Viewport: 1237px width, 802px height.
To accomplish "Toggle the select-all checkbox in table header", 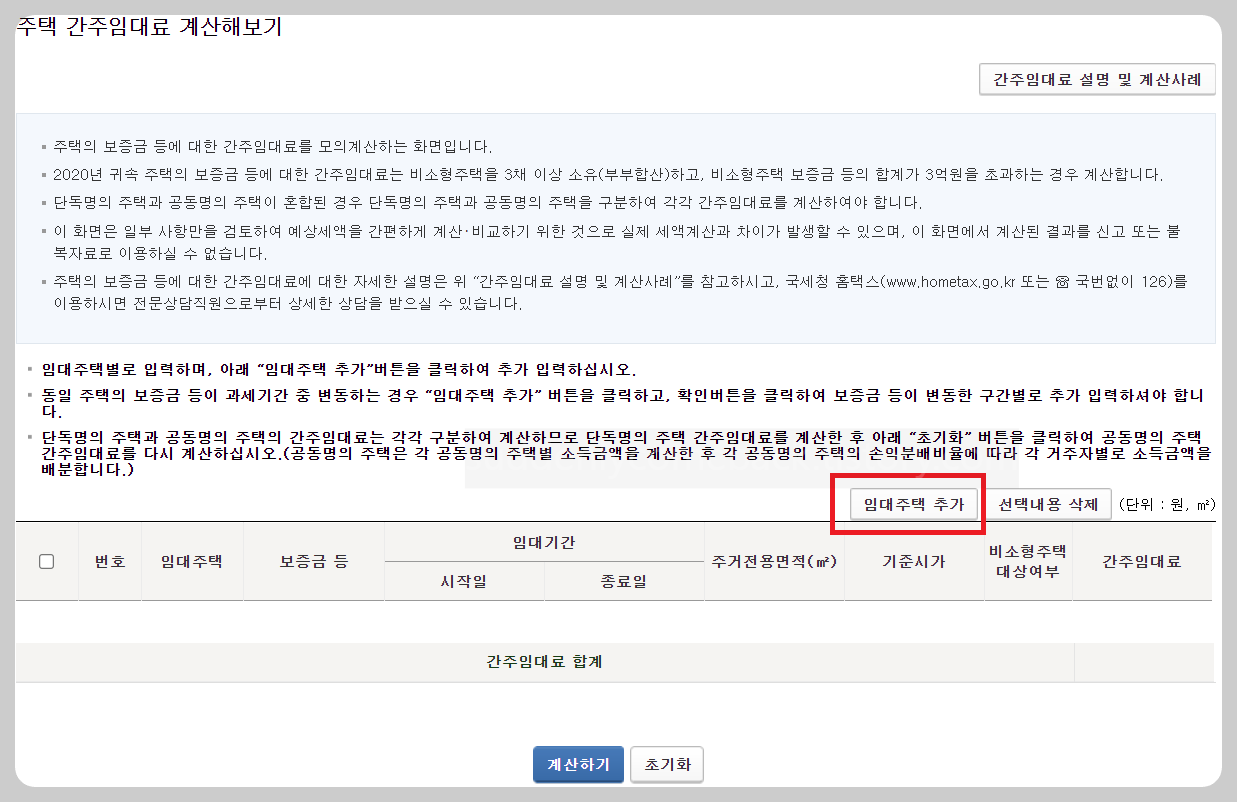I will [47, 561].
